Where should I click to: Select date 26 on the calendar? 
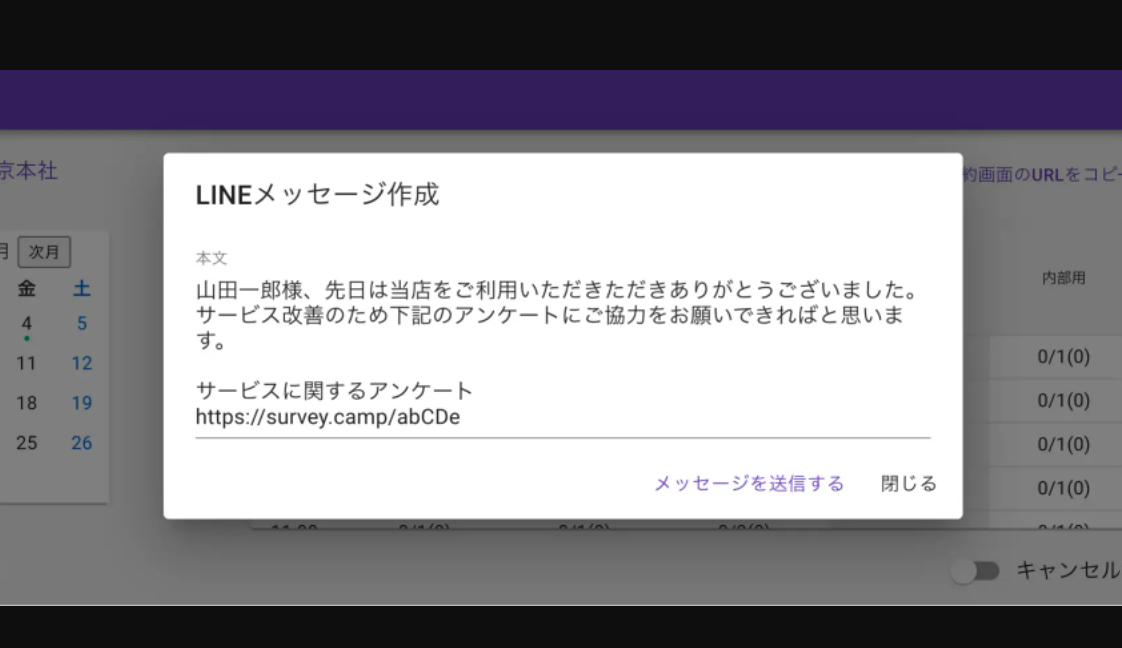click(x=82, y=443)
